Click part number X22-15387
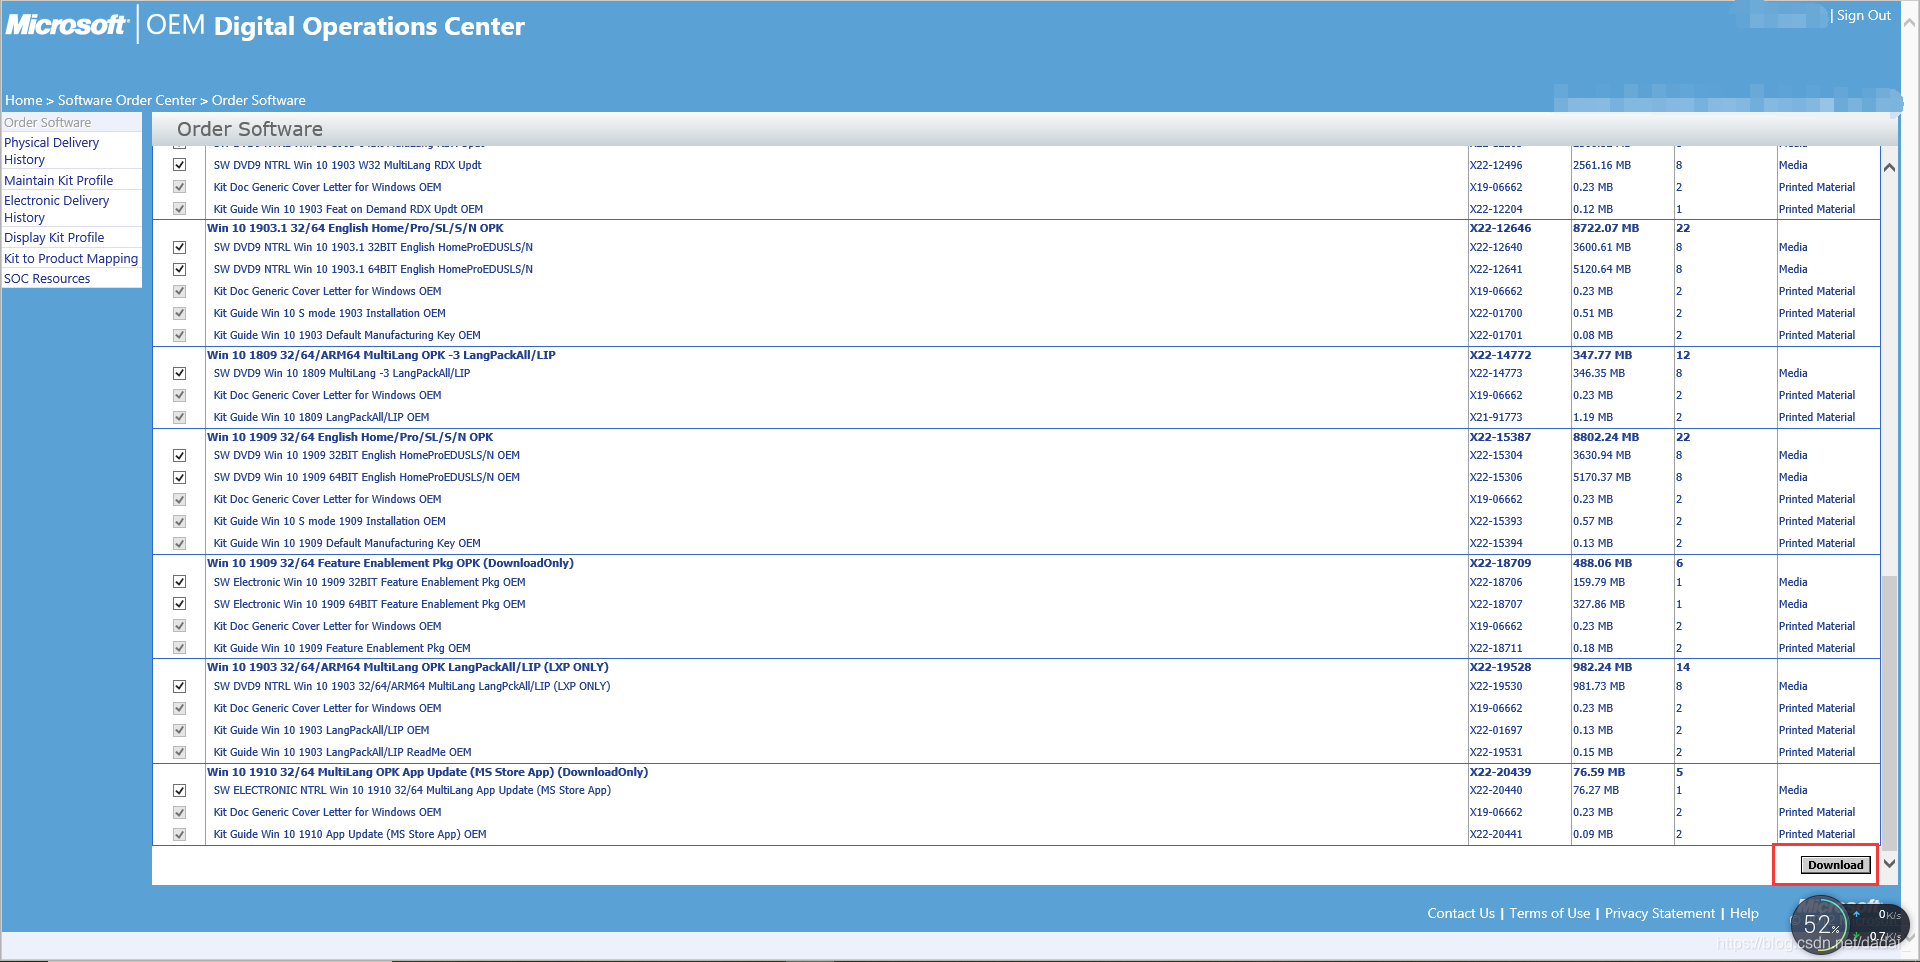 point(1500,437)
